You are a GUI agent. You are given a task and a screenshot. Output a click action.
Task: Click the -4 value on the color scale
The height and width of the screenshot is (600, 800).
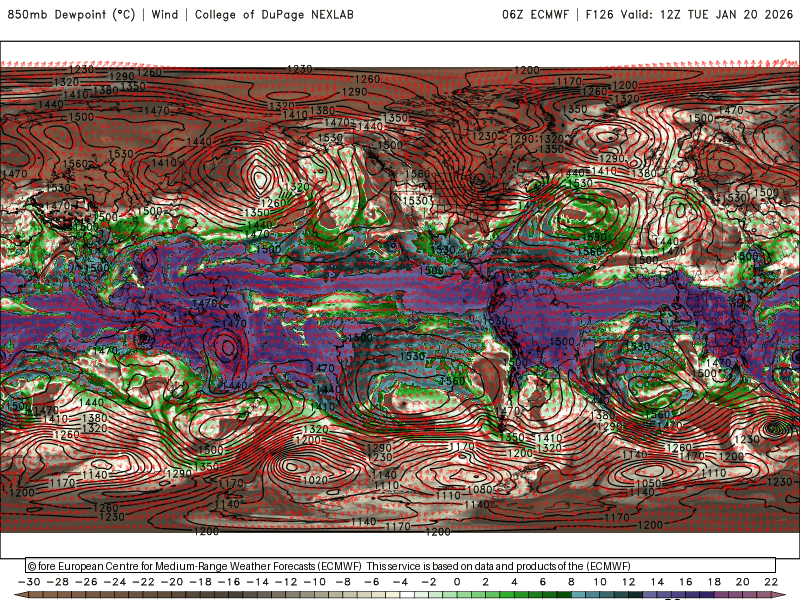pyautogui.click(x=400, y=582)
